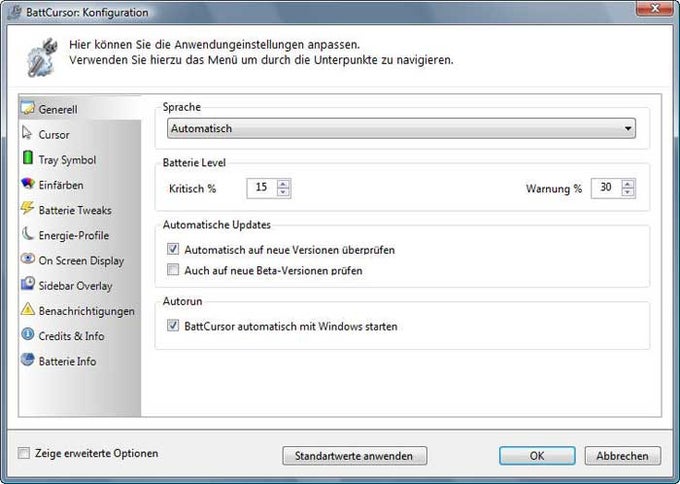
Task: Toggle BattCursor automatisch mit Windows starten
Action: pos(173,325)
